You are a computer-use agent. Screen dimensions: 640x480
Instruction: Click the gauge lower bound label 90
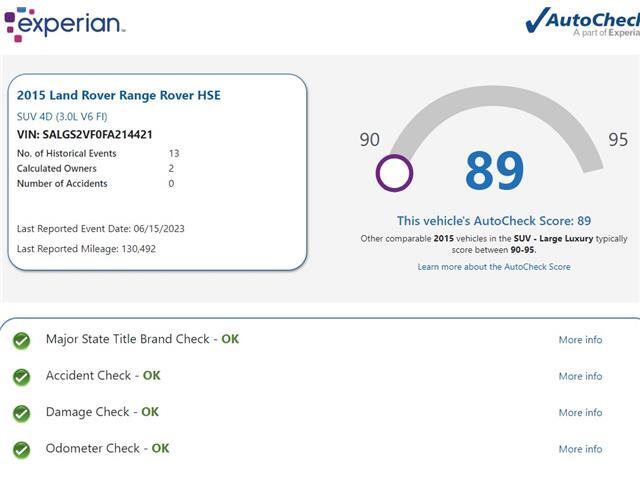click(x=369, y=140)
